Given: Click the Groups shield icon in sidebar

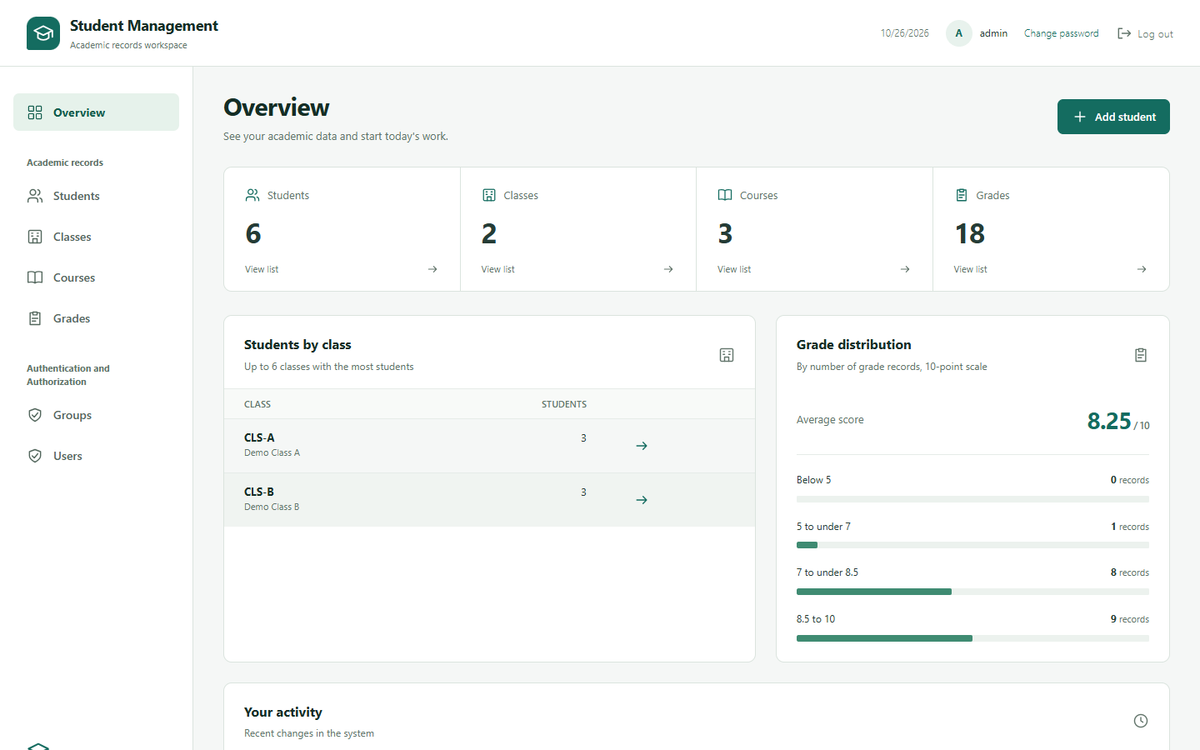Looking at the screenshot, I should pyautogui.click(x=35, y=415).
